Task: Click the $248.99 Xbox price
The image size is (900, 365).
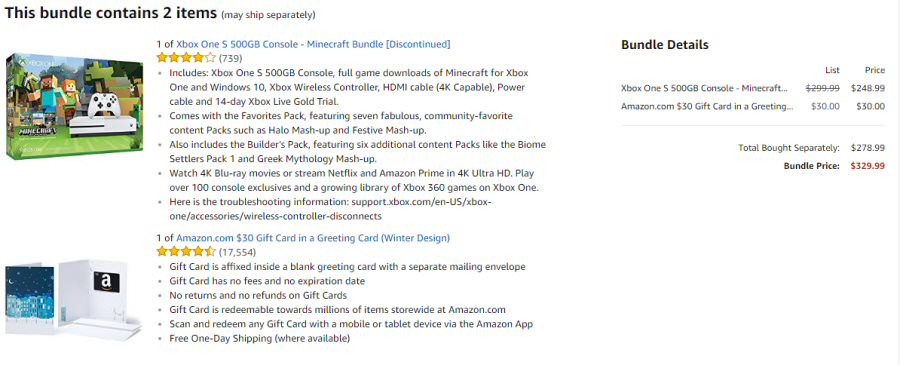Action: point(868,88)
